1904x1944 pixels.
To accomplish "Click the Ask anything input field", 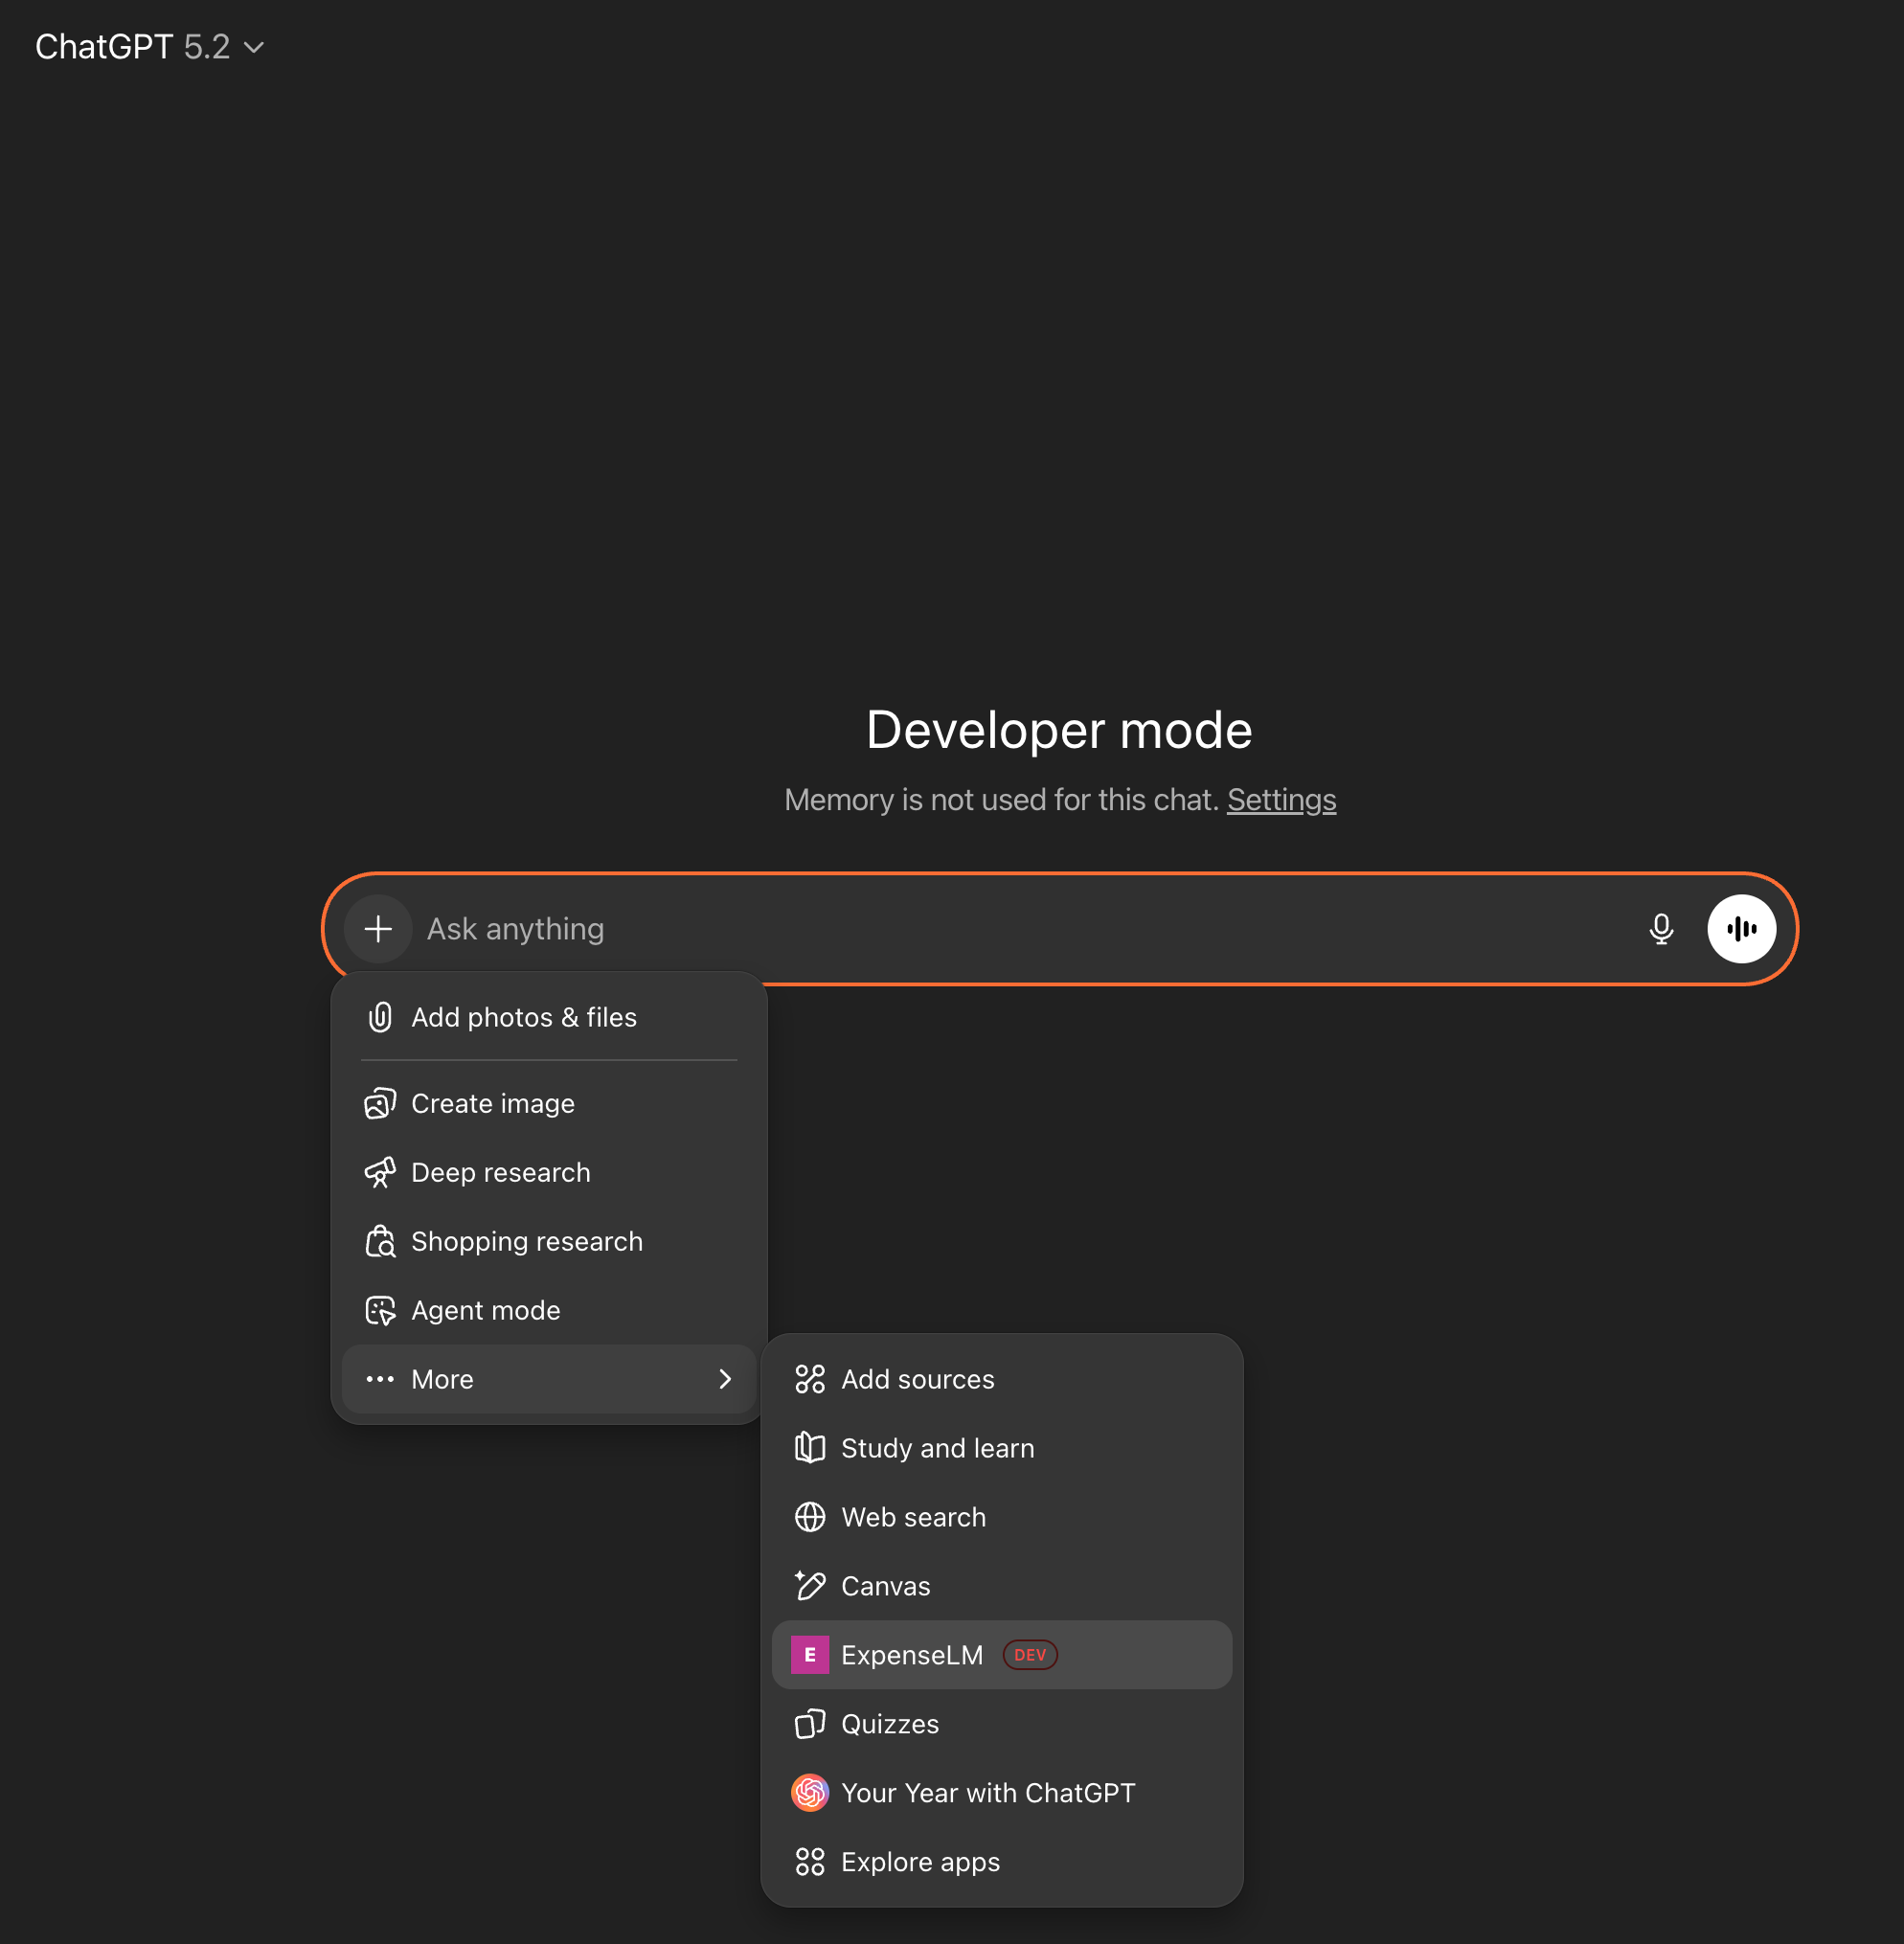I will coord(700,928).
